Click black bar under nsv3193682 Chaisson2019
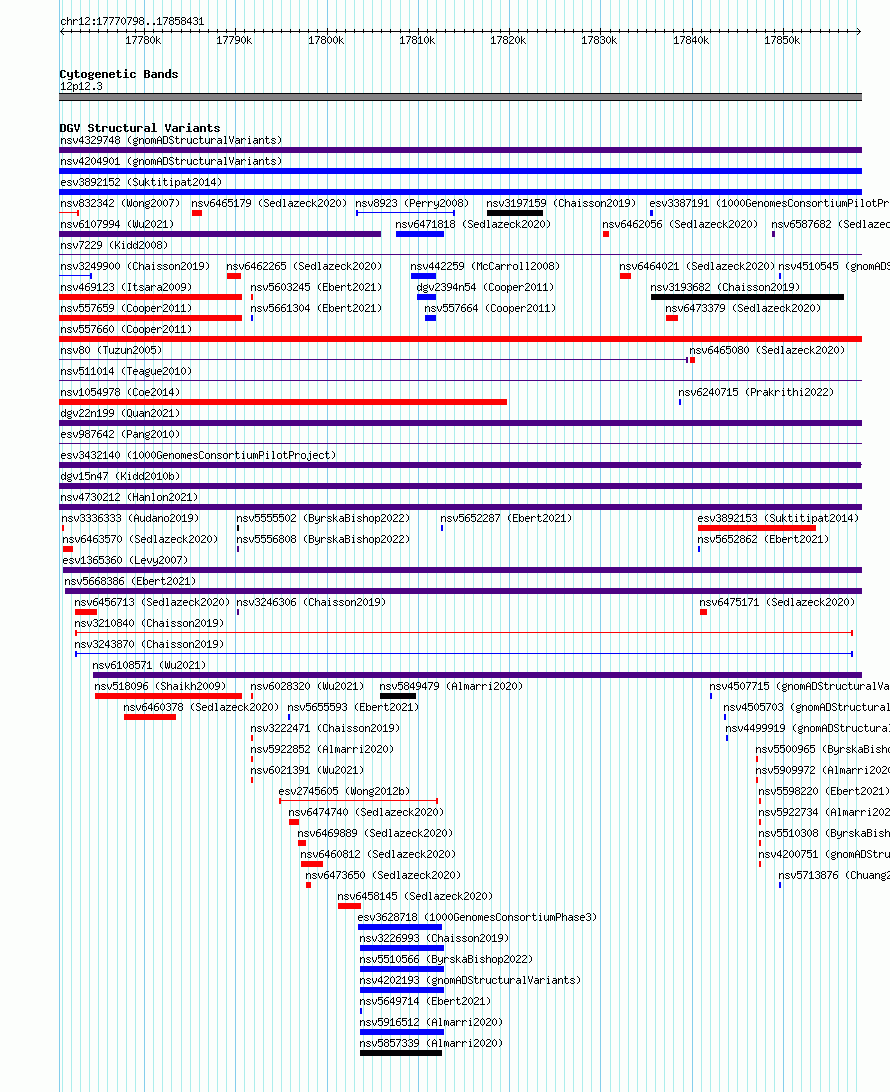890x1092 pixels. click(747, 297)
